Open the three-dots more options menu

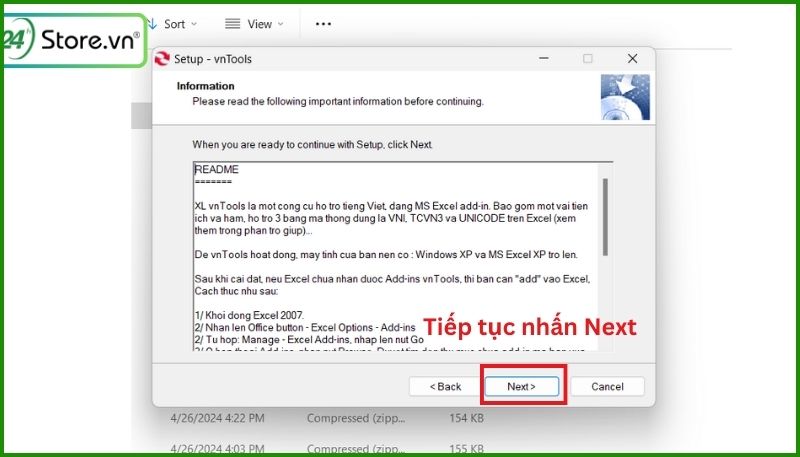[323, 24]
